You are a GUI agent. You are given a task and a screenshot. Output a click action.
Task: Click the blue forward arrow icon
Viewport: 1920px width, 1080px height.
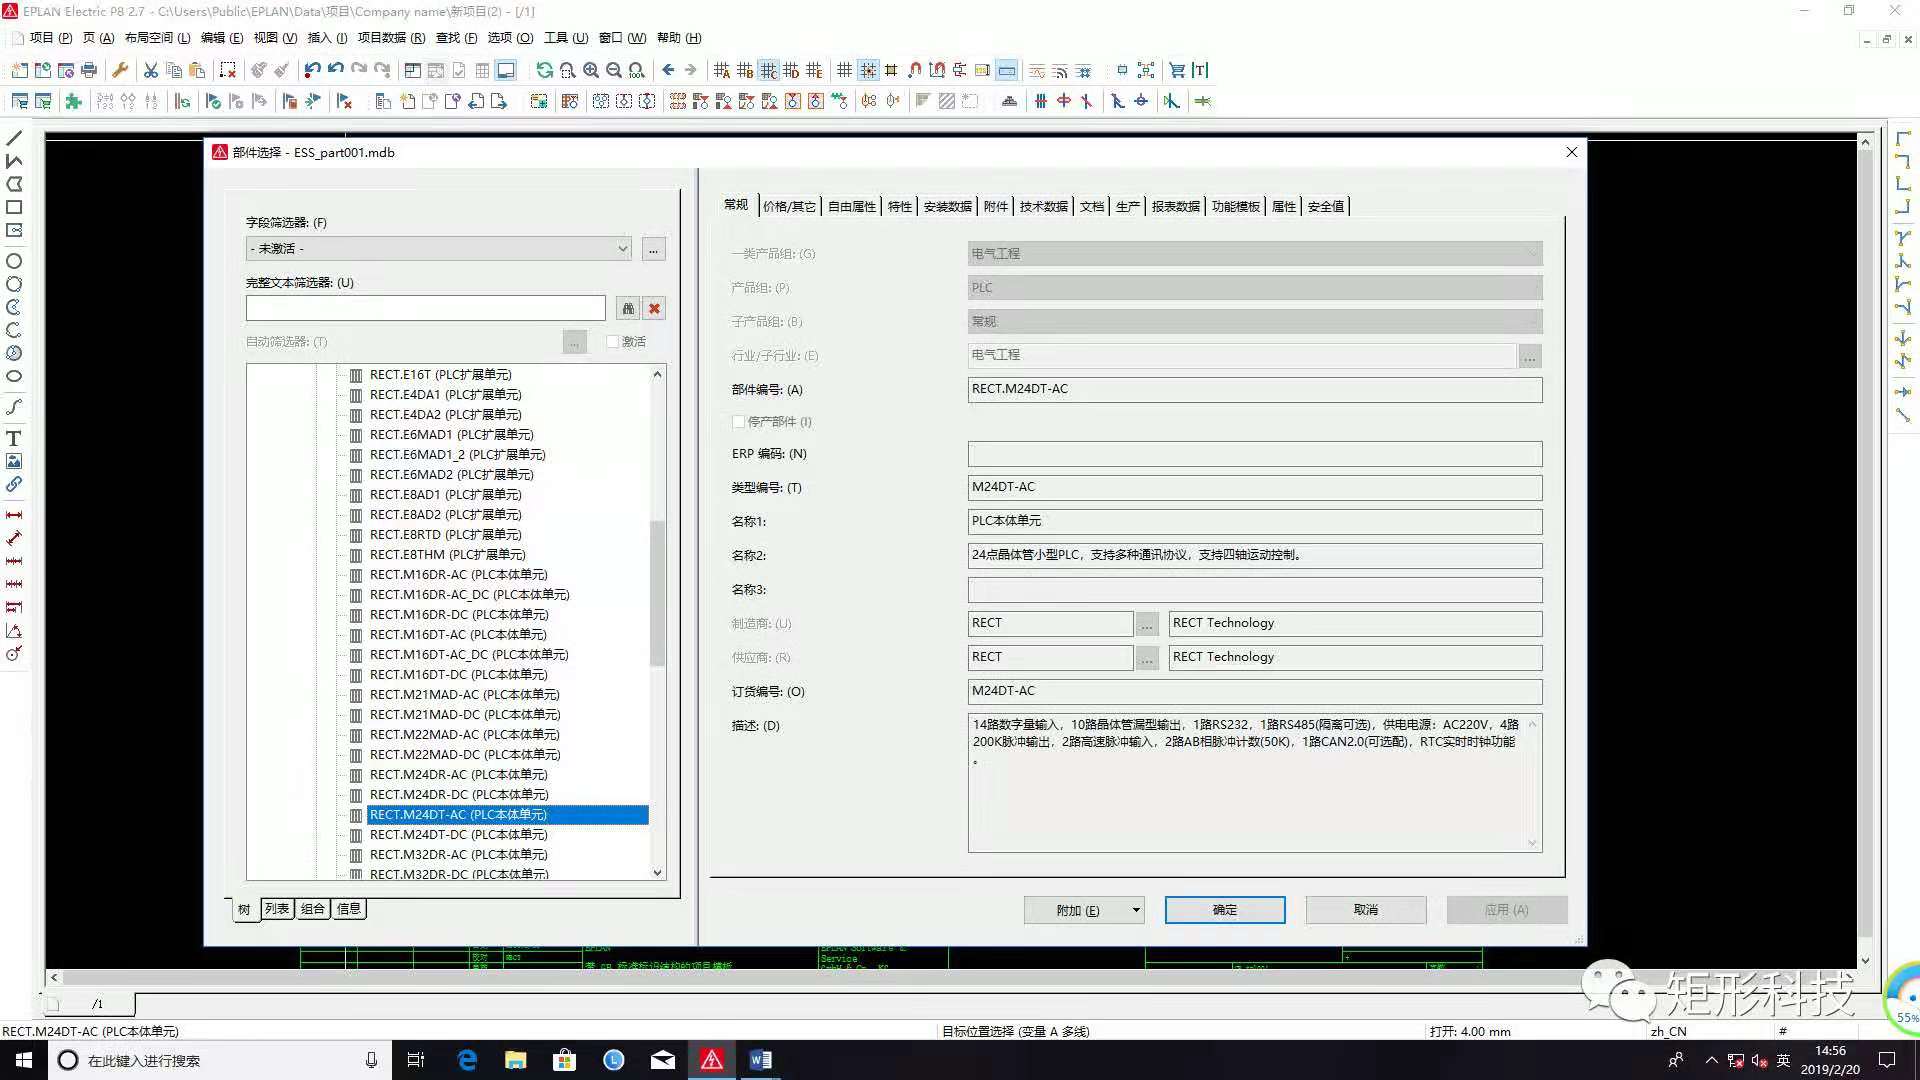(690, 70)
